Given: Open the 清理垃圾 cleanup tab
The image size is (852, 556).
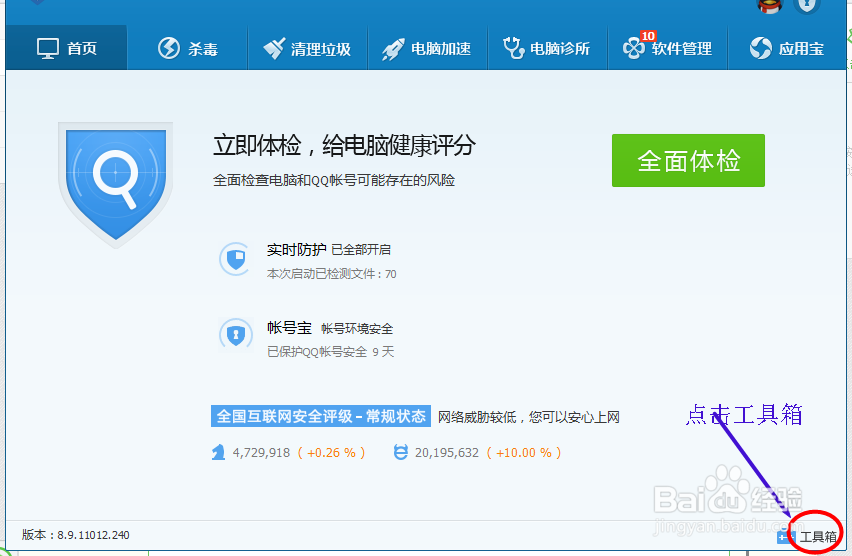Looking at the screenshot, I should 308,48.
